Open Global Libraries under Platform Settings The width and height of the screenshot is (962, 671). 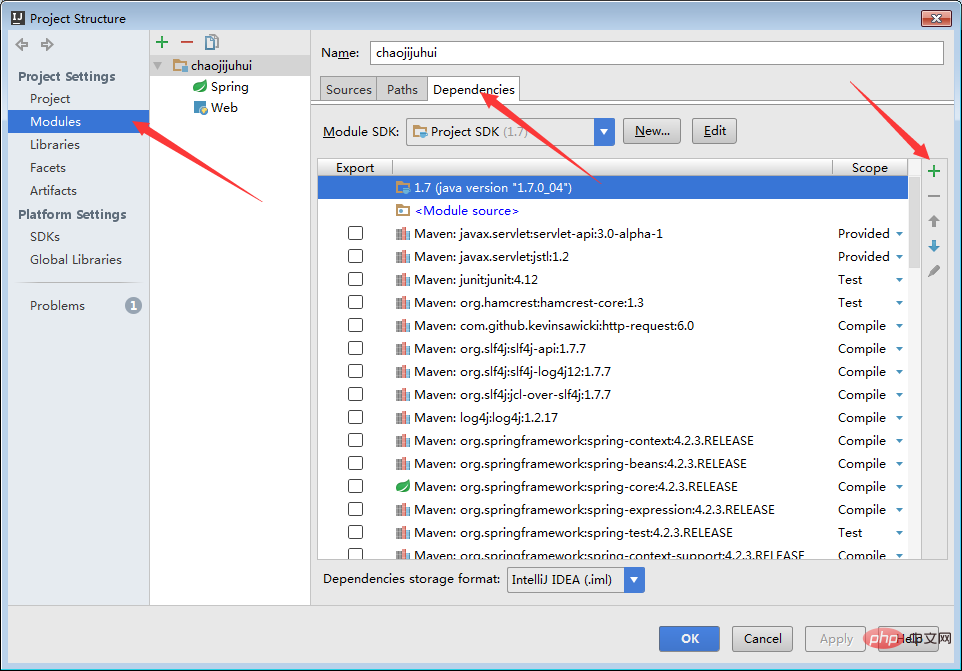point(75,259)
